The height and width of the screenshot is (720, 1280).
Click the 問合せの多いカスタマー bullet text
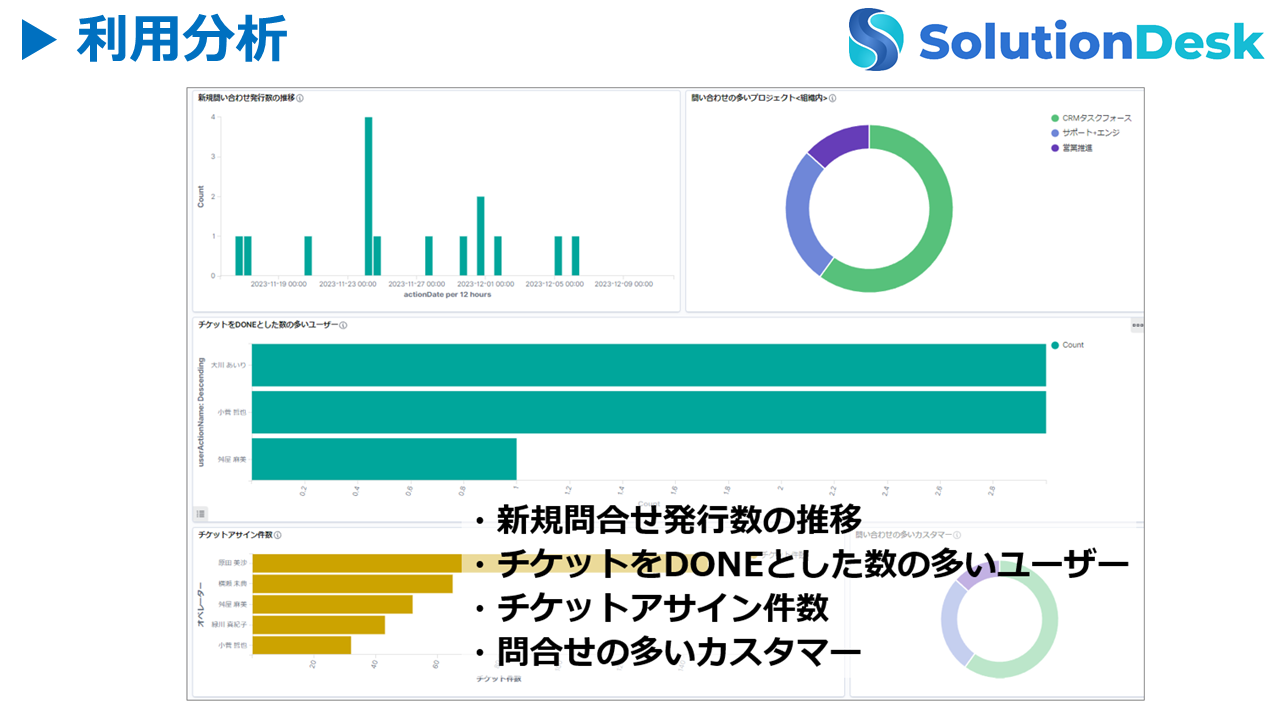coord(679,651)
